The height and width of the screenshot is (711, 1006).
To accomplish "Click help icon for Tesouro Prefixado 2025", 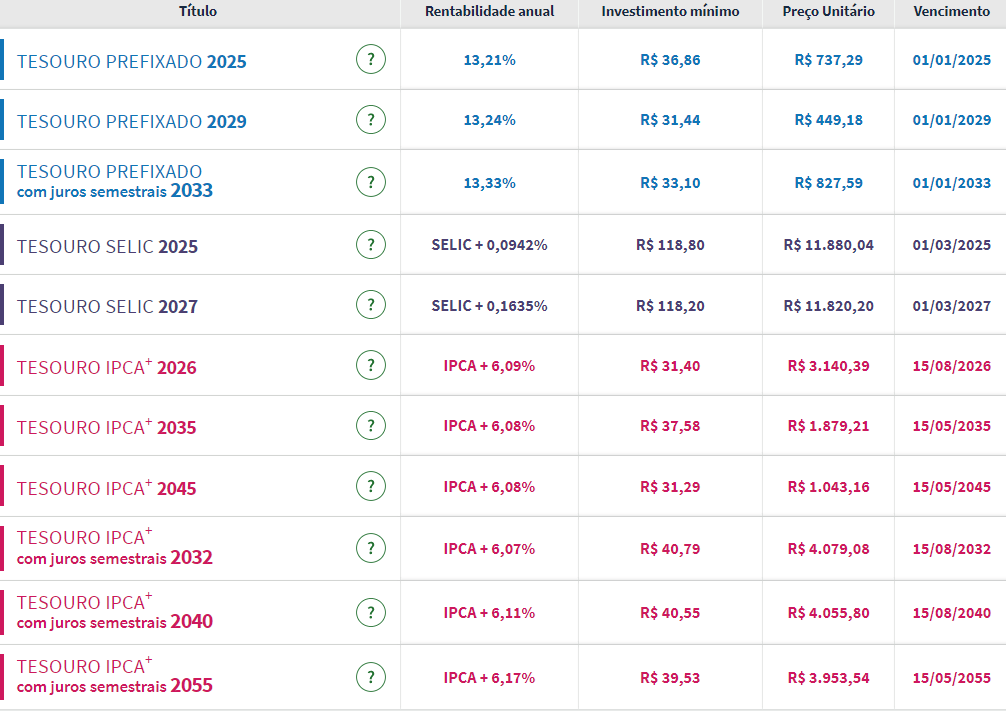I will (370, 60).
